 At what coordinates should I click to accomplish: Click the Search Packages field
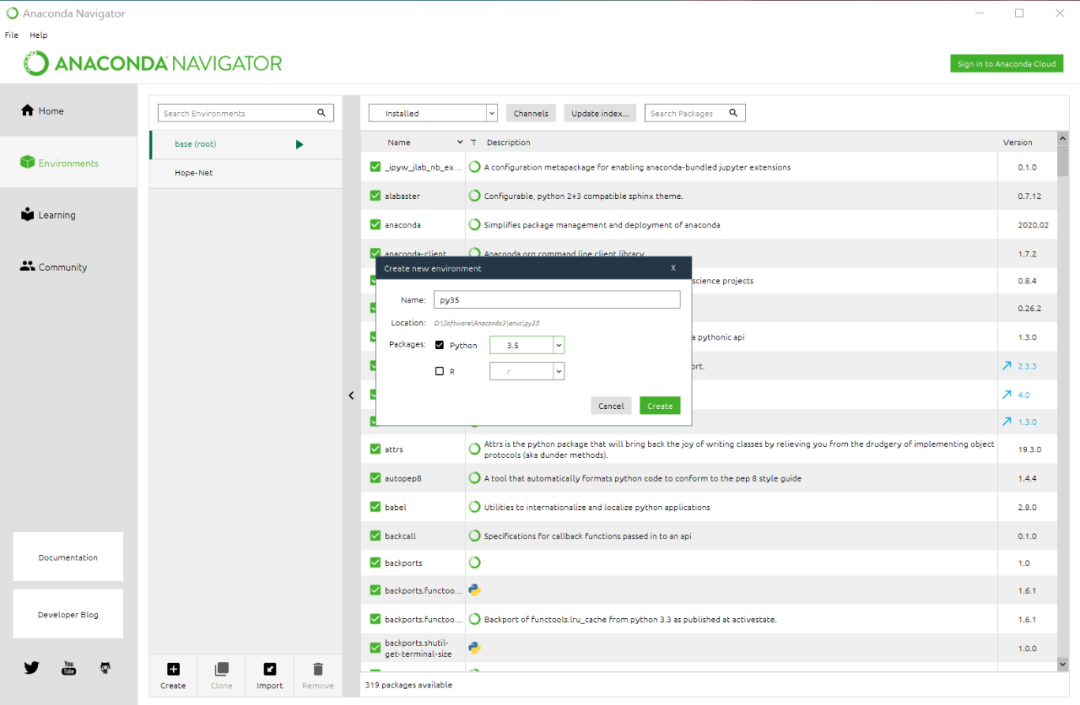695,113
